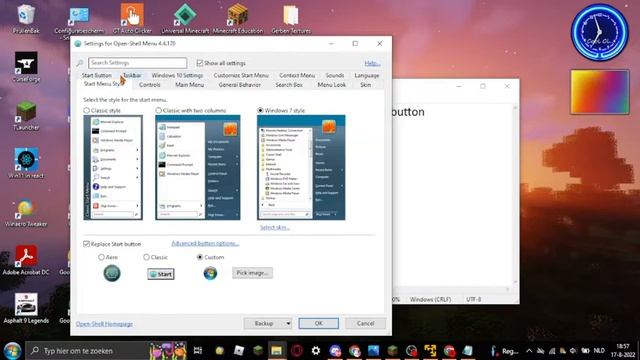
Task: Open the Skin tab
Action: (365, 85)
